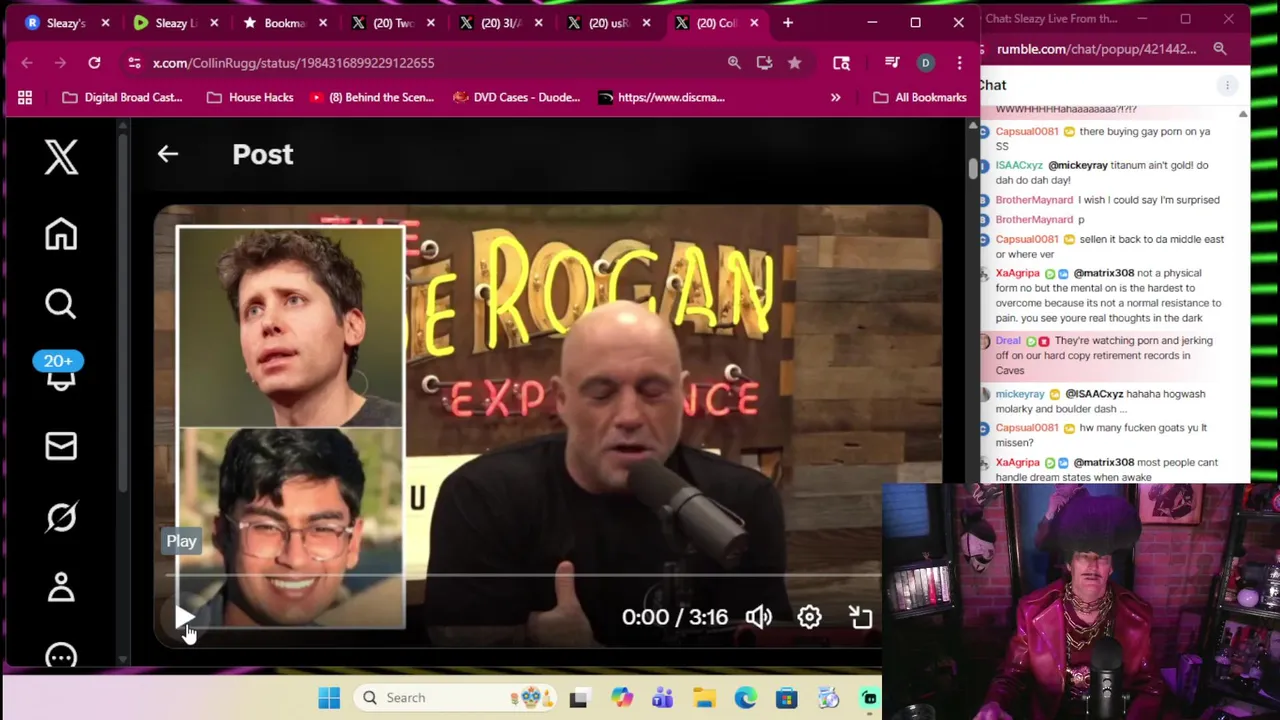Open DVD Cases bookmark
The image size is (1280, 720).
[x=516, y=97]
